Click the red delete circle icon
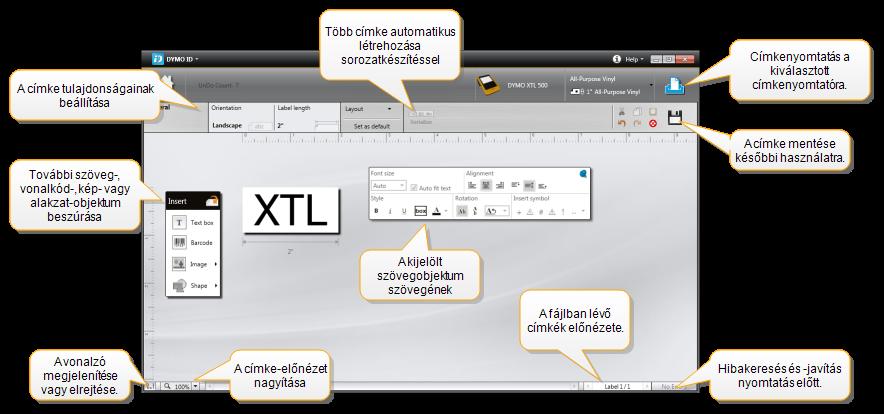884x414 pixels. click(x=653, y=123)
